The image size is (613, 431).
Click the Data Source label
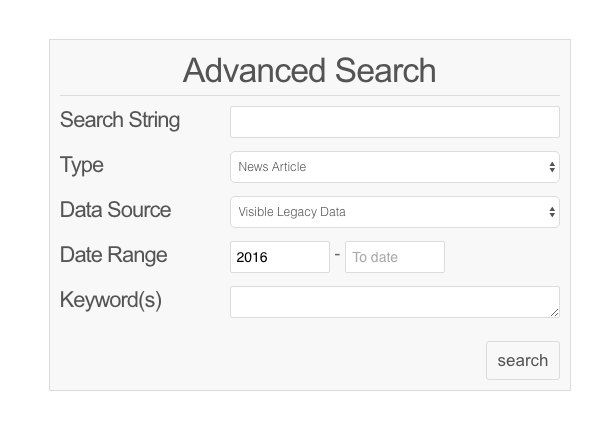115,210
